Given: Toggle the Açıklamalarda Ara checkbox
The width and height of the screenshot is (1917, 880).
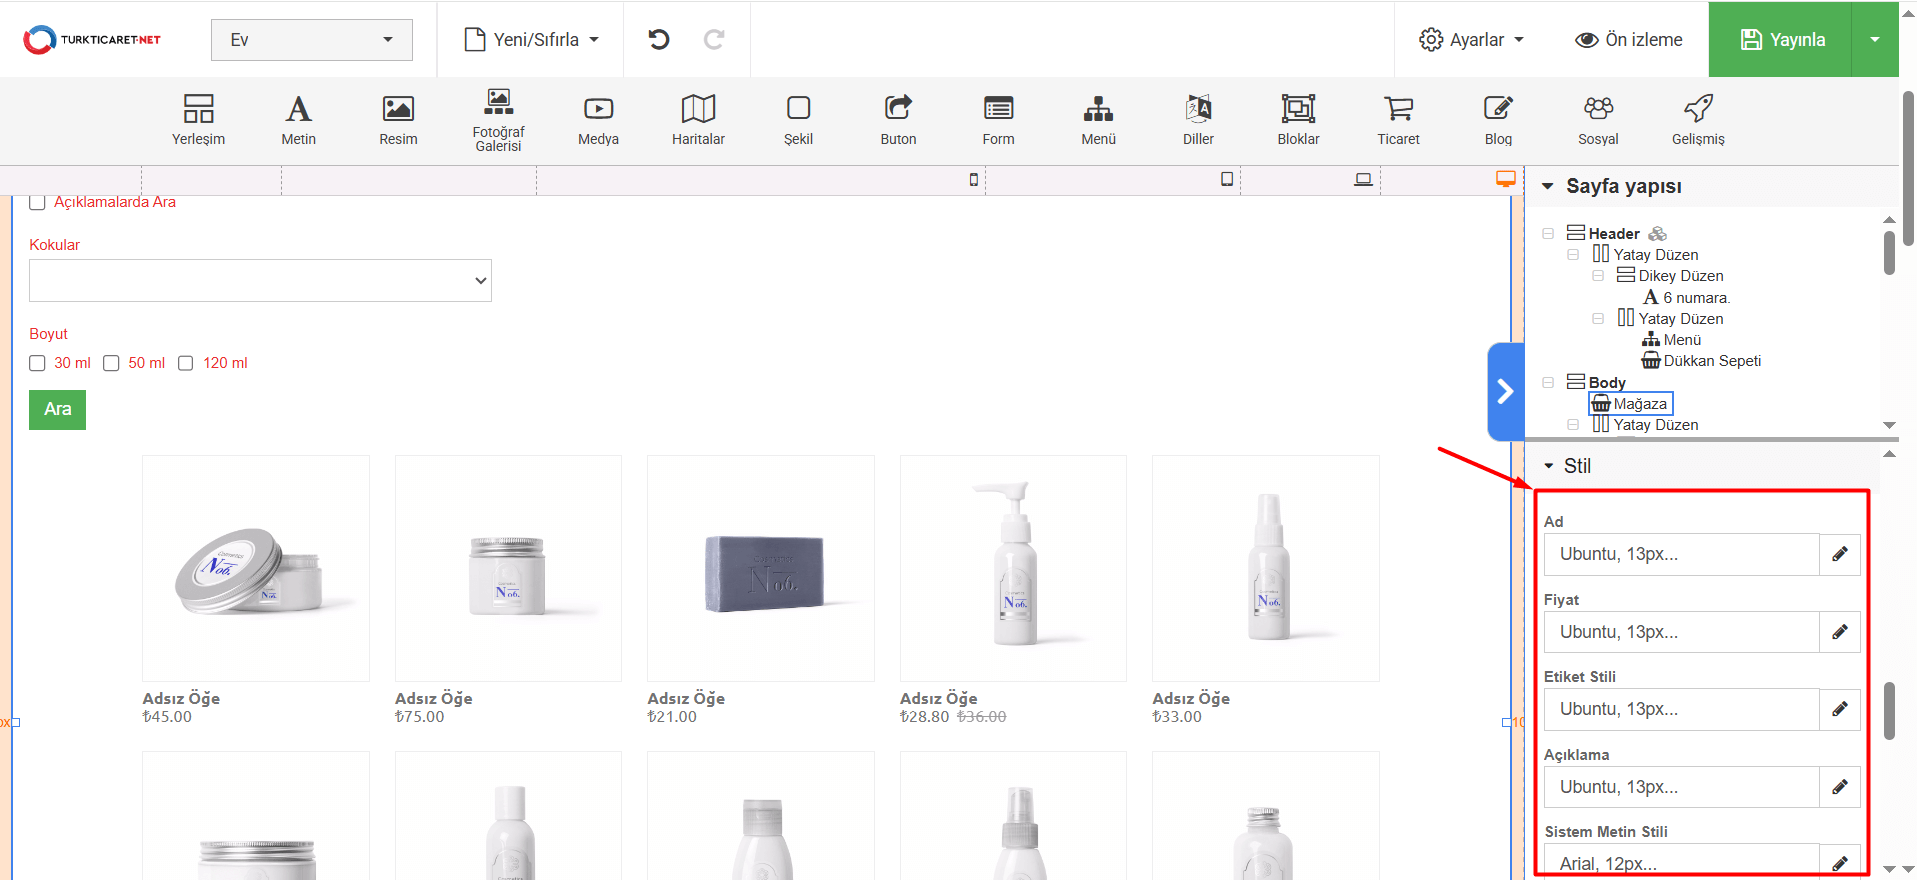Looking at the screenshot, I should [38, 203].
